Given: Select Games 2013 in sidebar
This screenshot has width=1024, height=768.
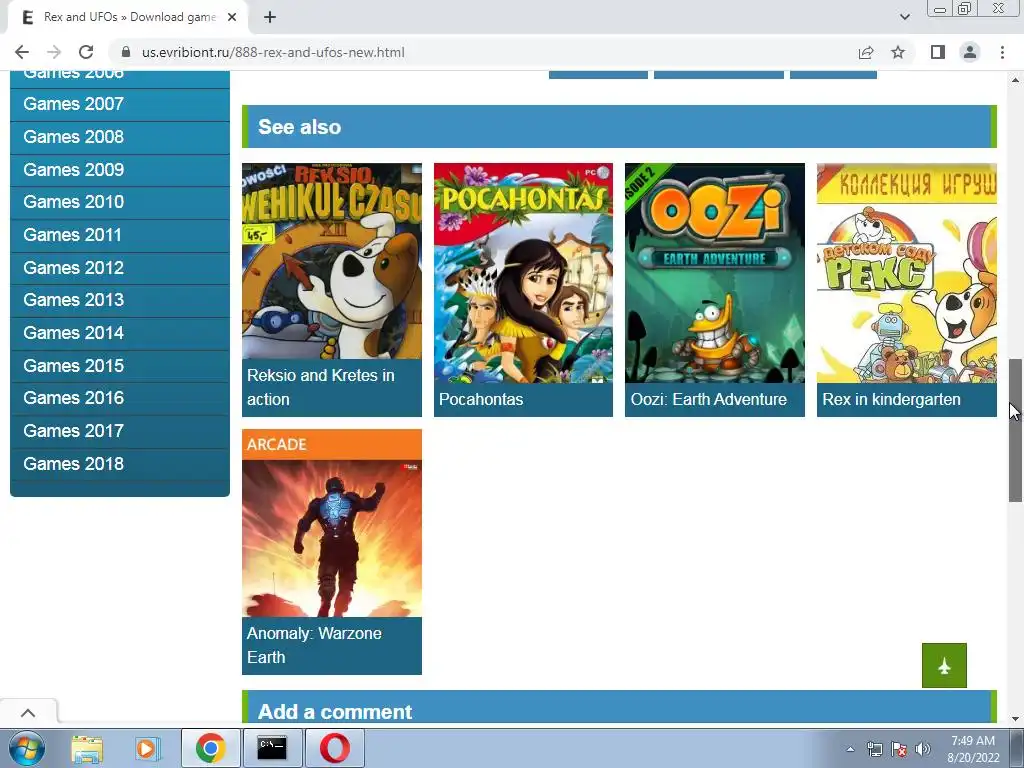Looking at the screenshot, I should click(x=120, y=300).
